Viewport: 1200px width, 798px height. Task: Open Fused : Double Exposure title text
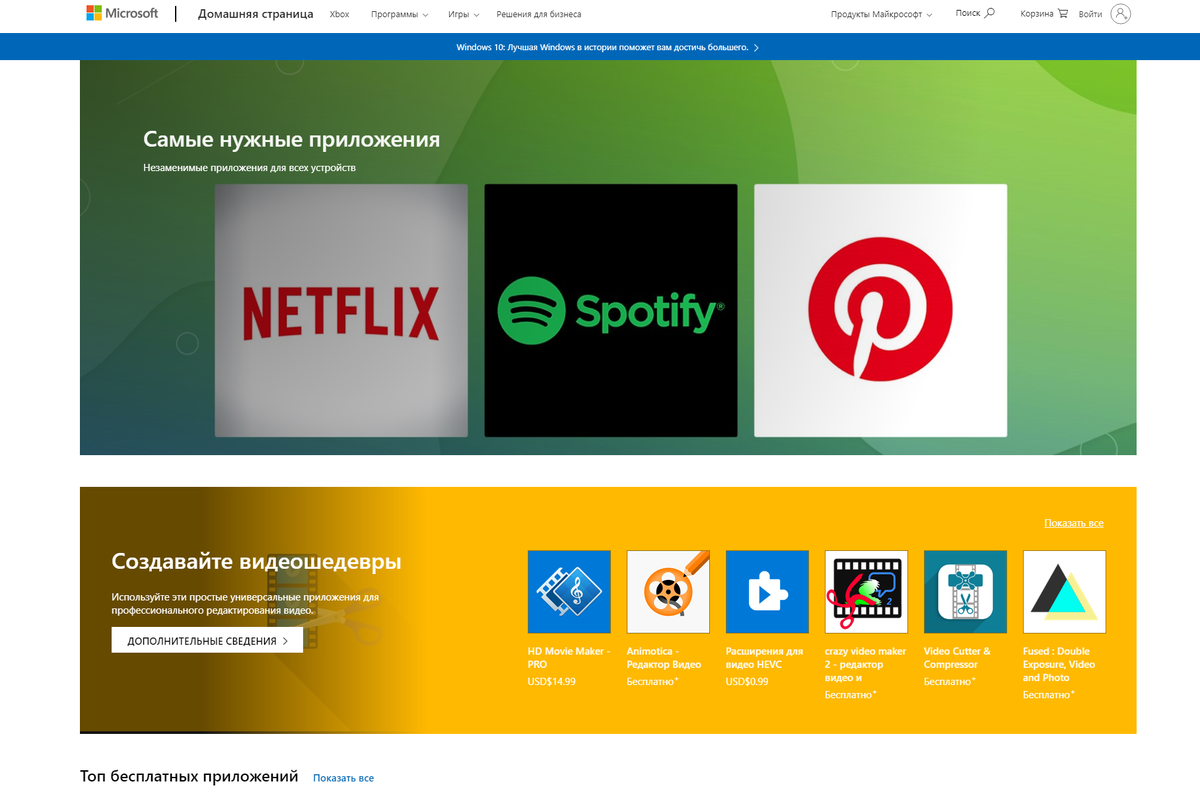1059,664
